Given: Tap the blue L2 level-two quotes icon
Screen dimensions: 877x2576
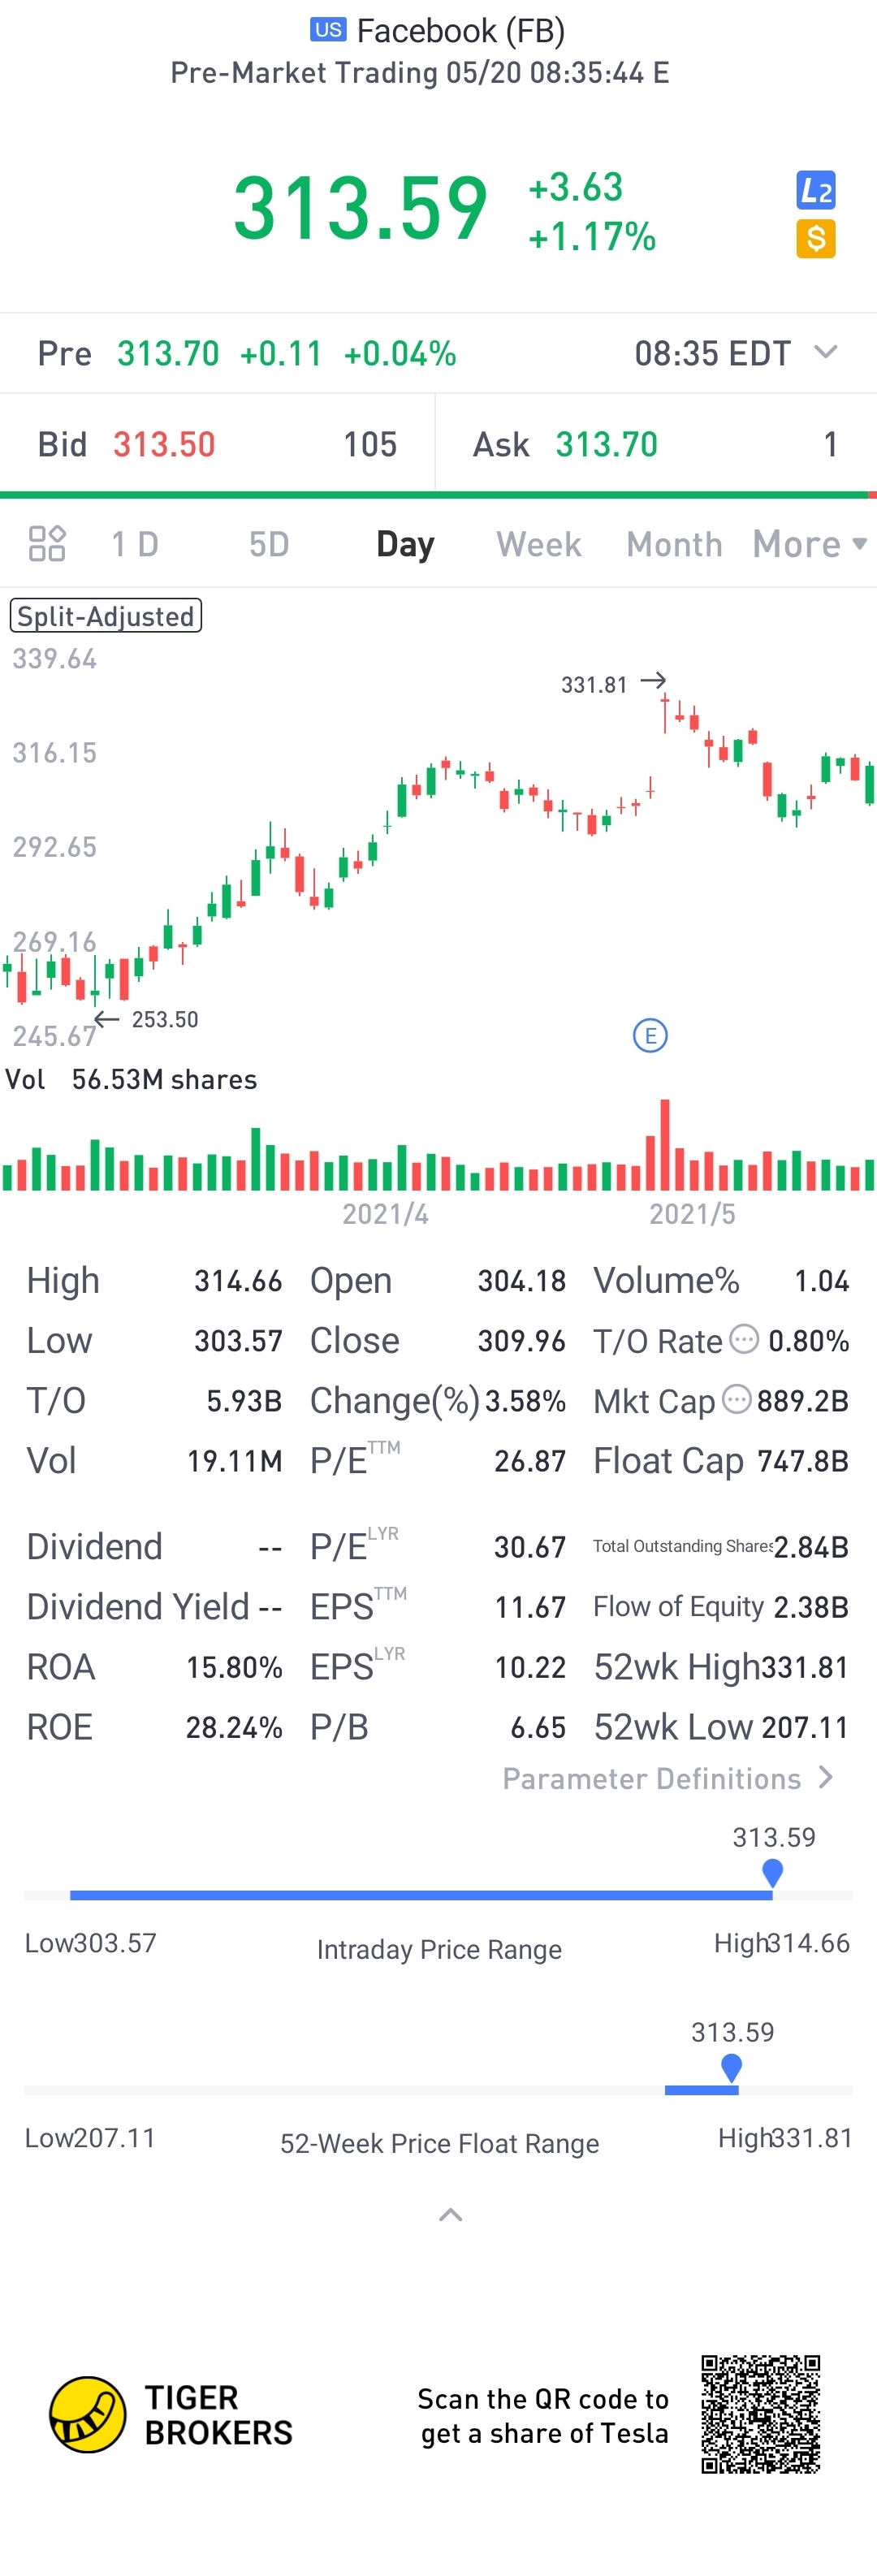Looking at the screenshot, I should [x=815, y=190].
